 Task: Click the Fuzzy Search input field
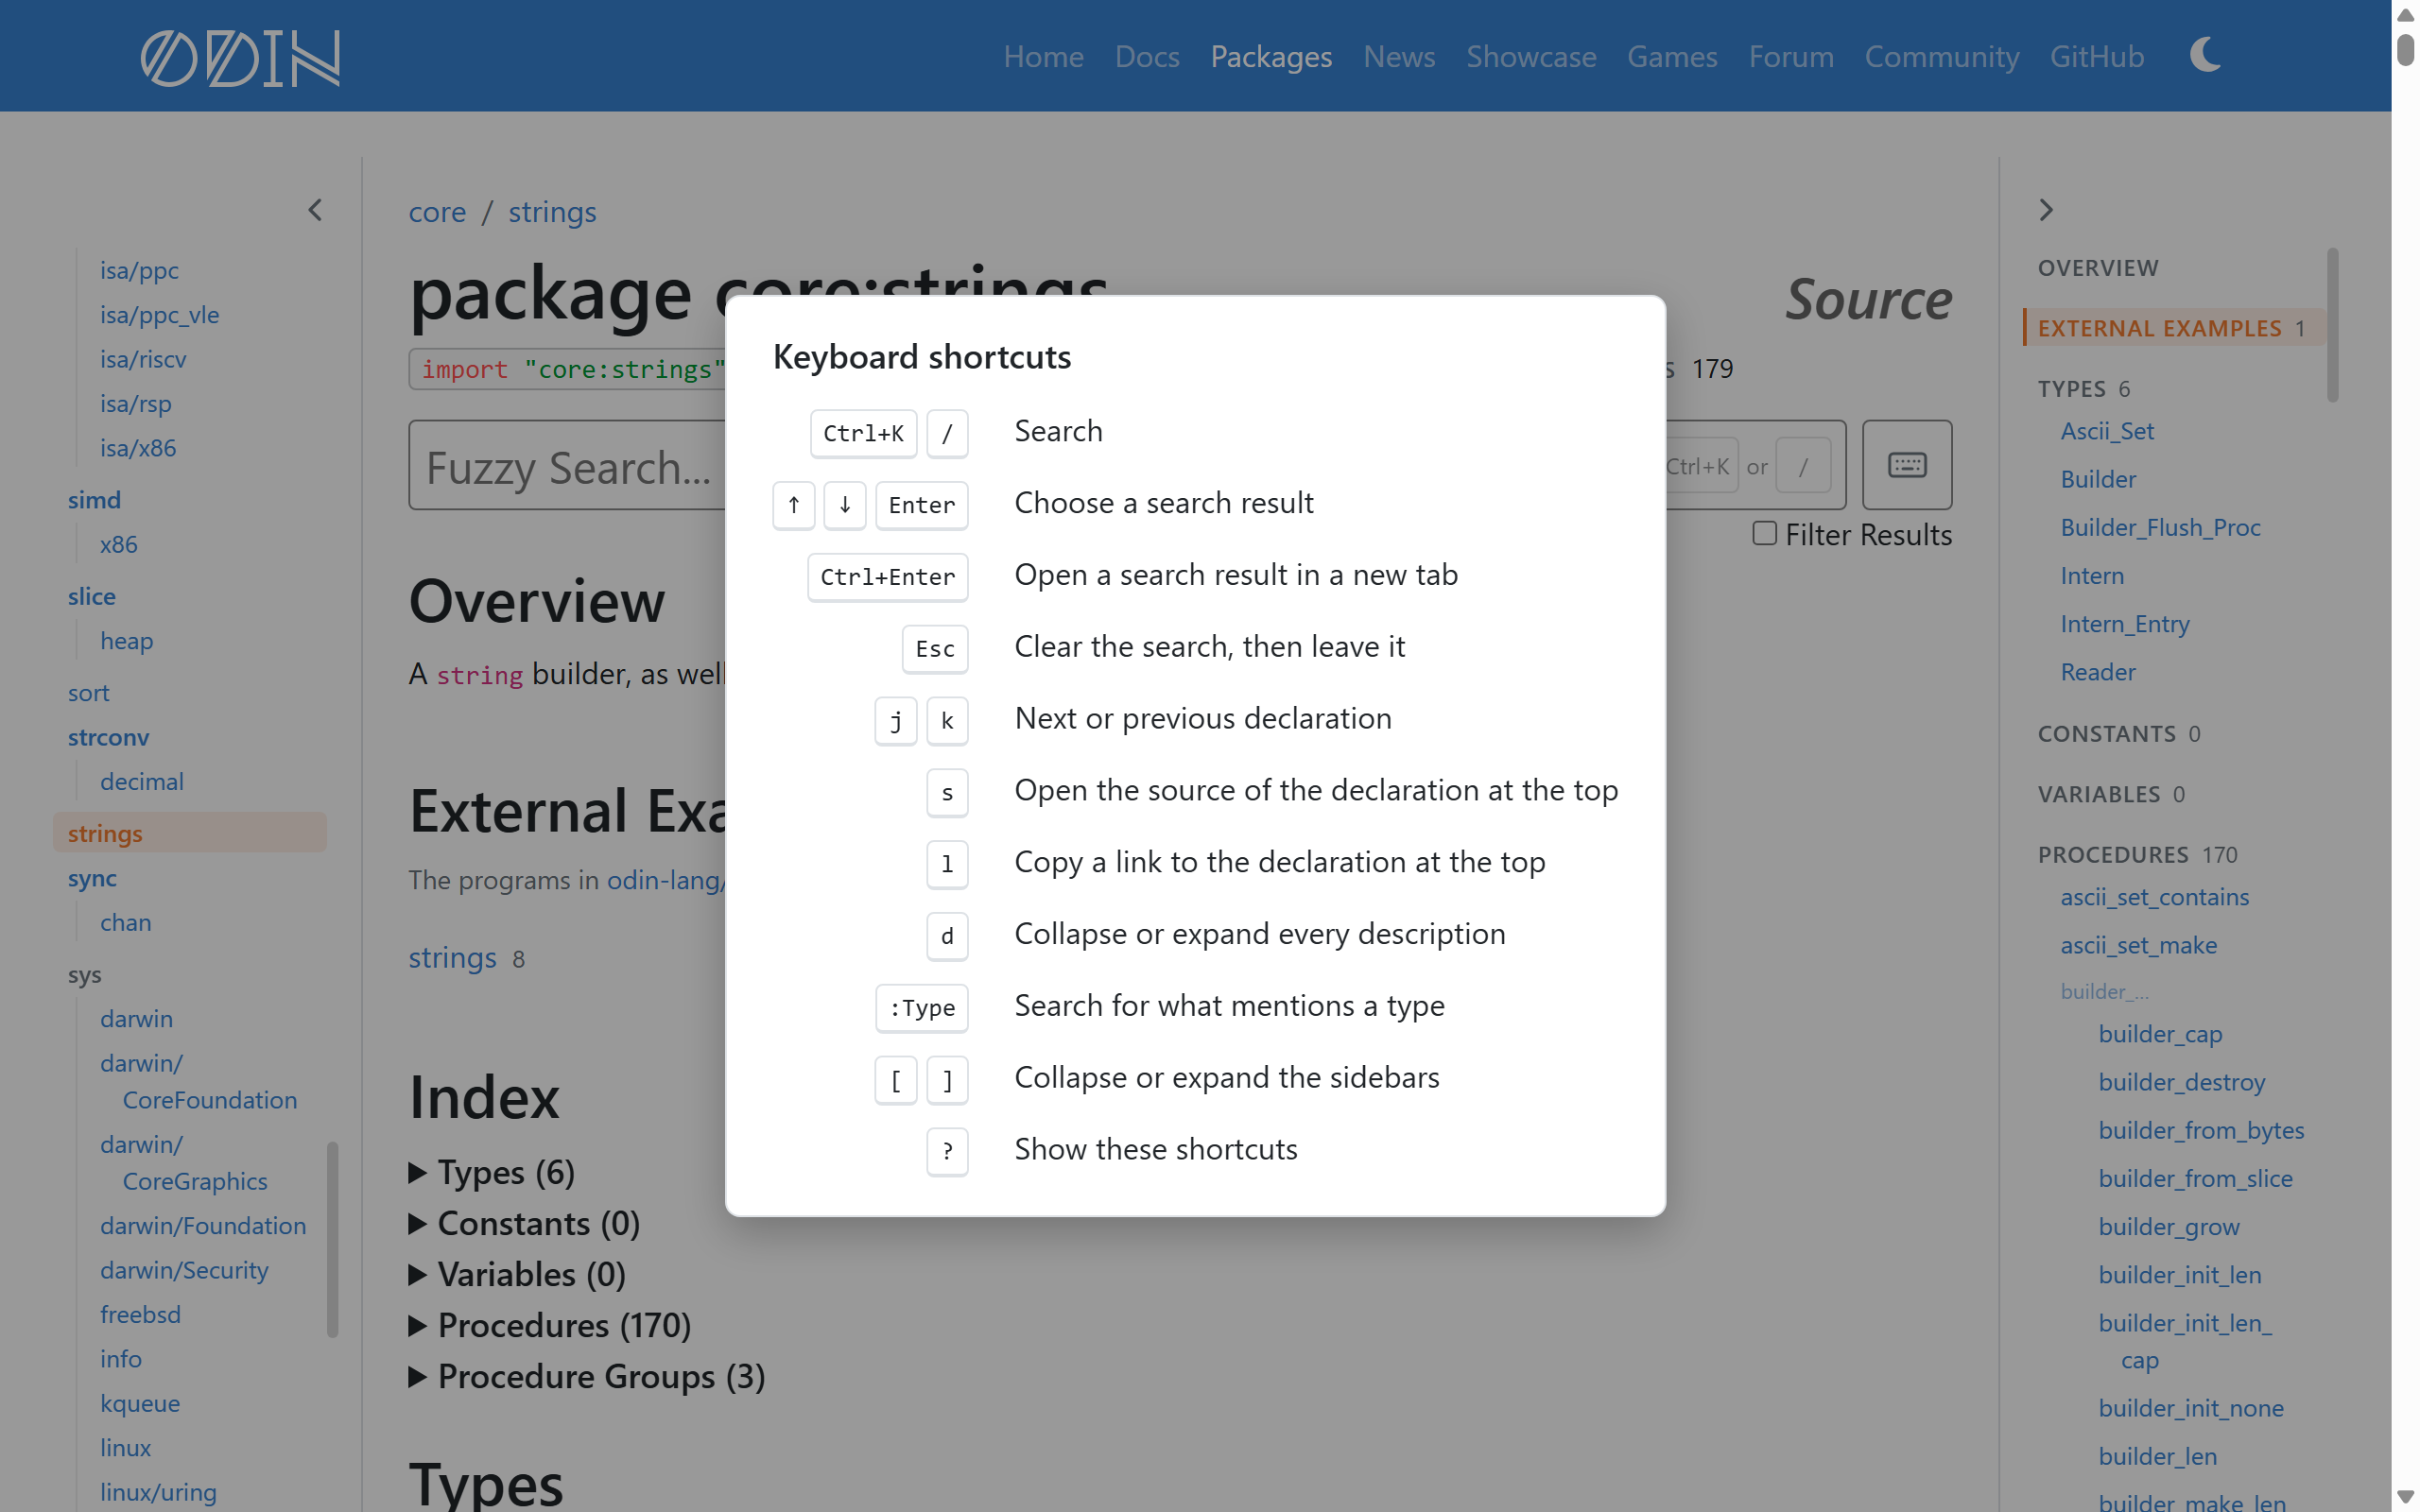567,466
